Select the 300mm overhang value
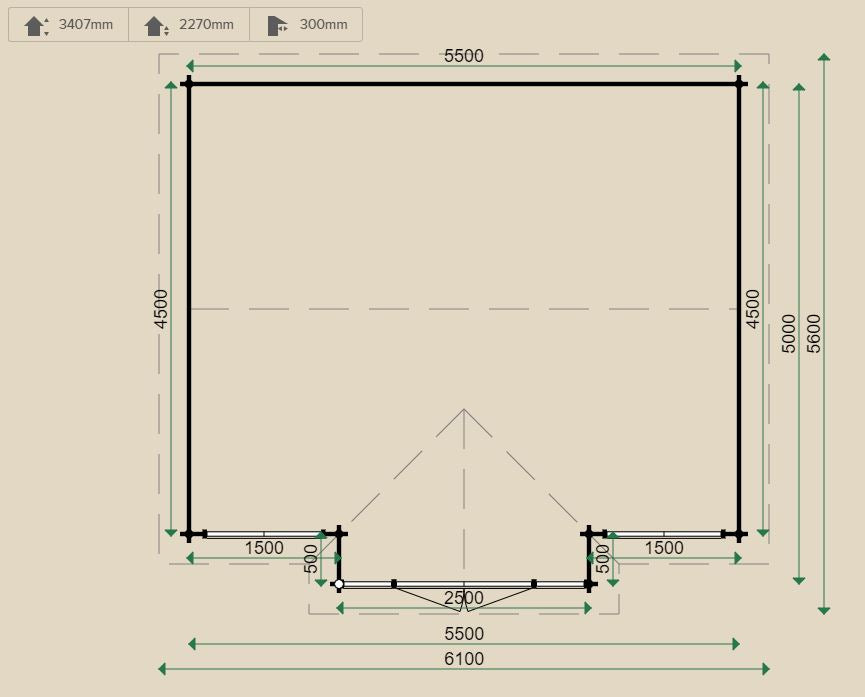The image size is (865, 697). pos(323,25)
